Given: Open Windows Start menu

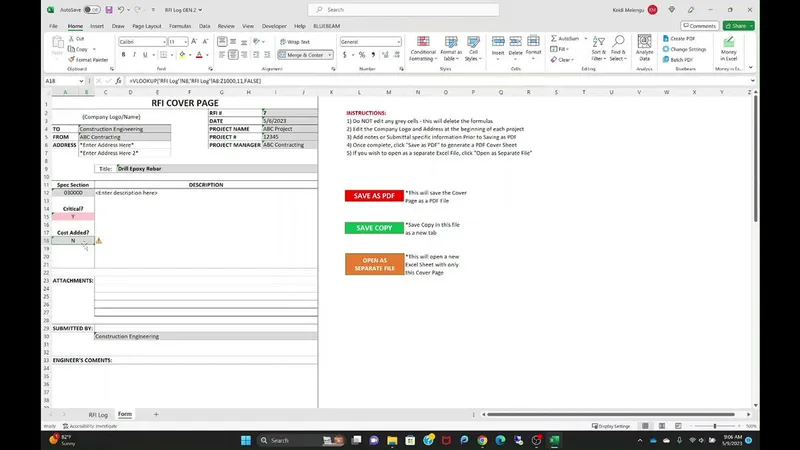Looking at the screenshot, I should click(246, 440).
